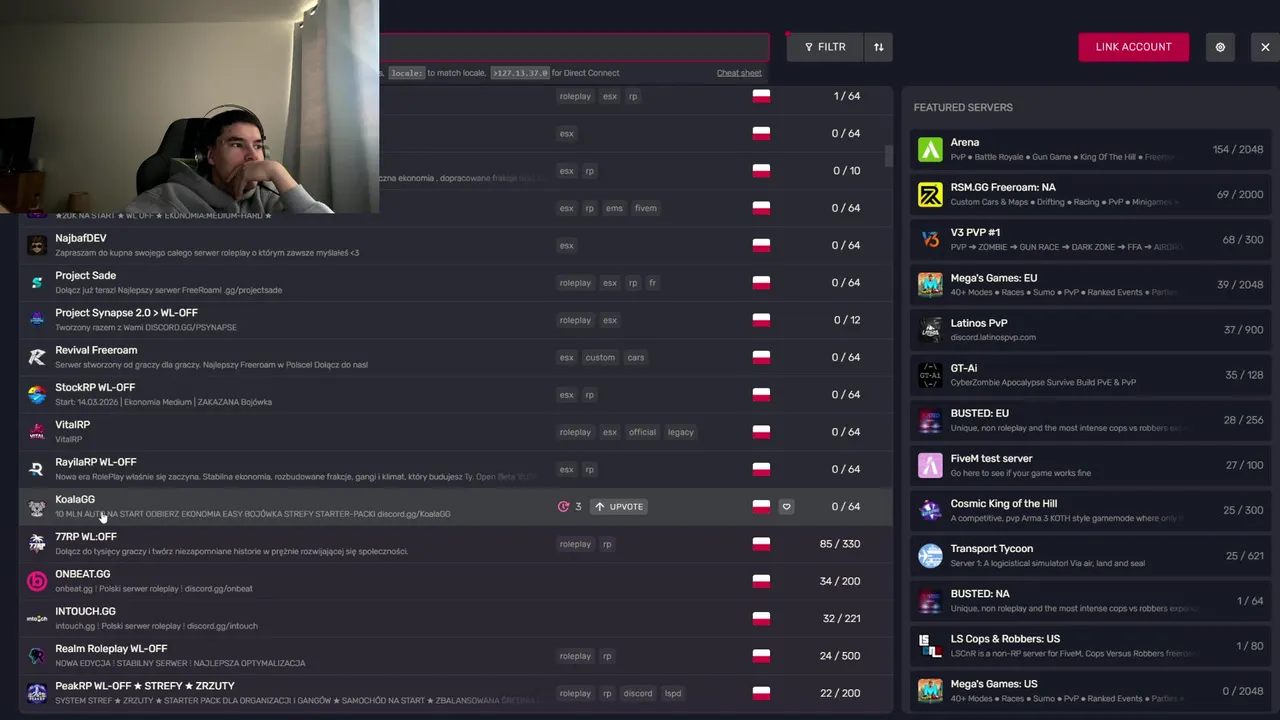Click 24 / 500 player count
1280x720 pixels.
(x=839, y=656)
